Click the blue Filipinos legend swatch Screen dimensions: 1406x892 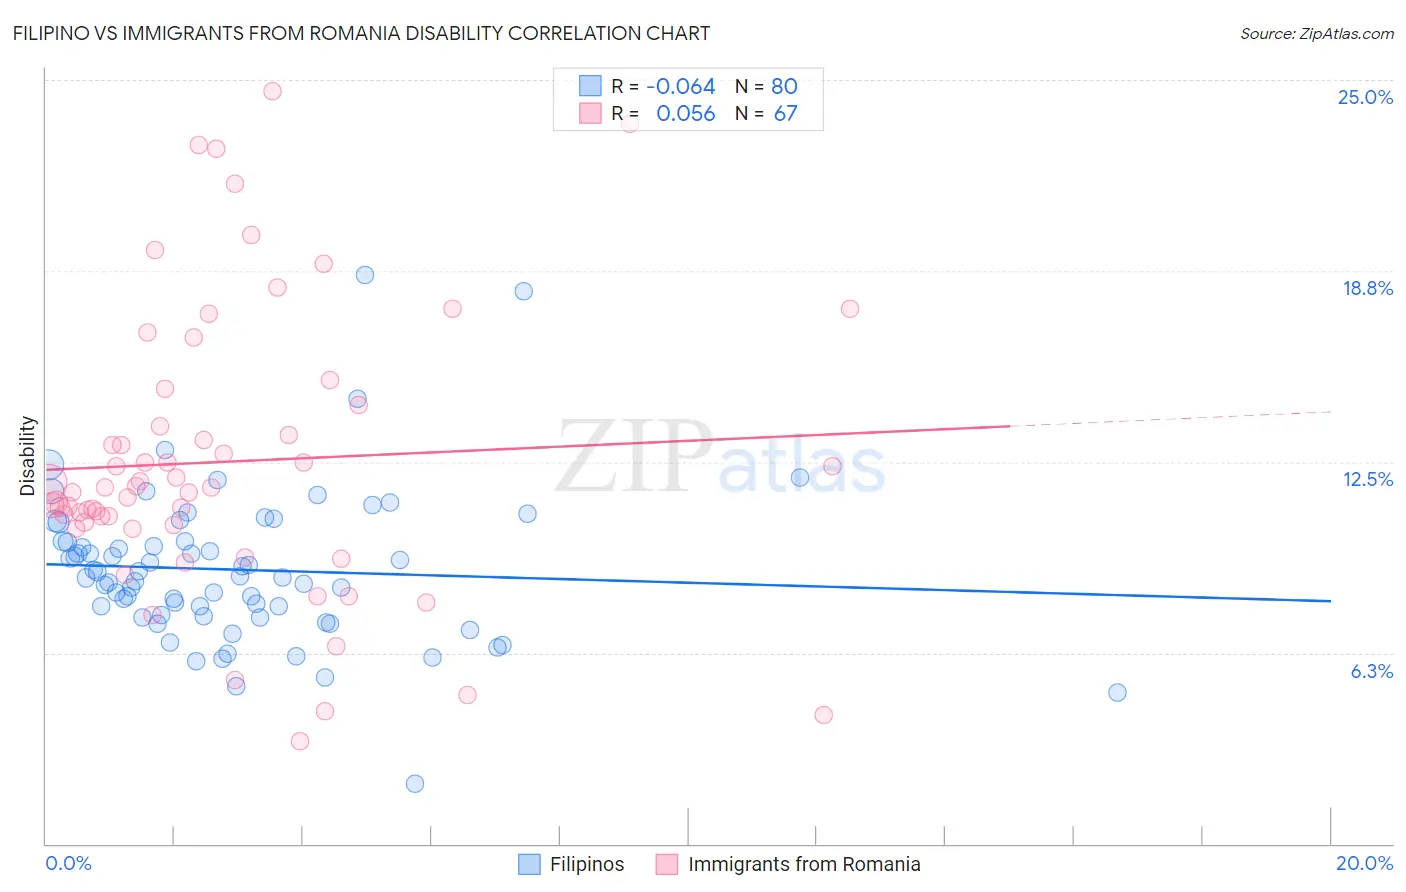point(529,864)
